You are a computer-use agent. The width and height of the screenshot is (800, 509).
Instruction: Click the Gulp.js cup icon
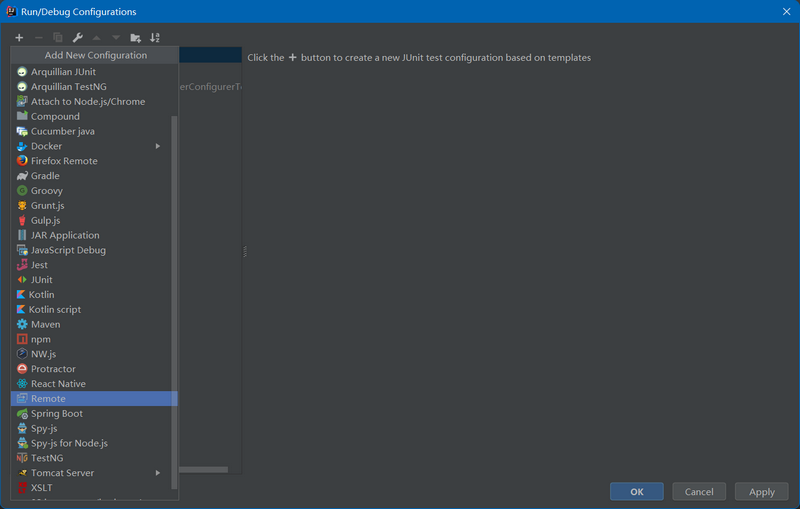pyautogui.click(x=22, y=220)
